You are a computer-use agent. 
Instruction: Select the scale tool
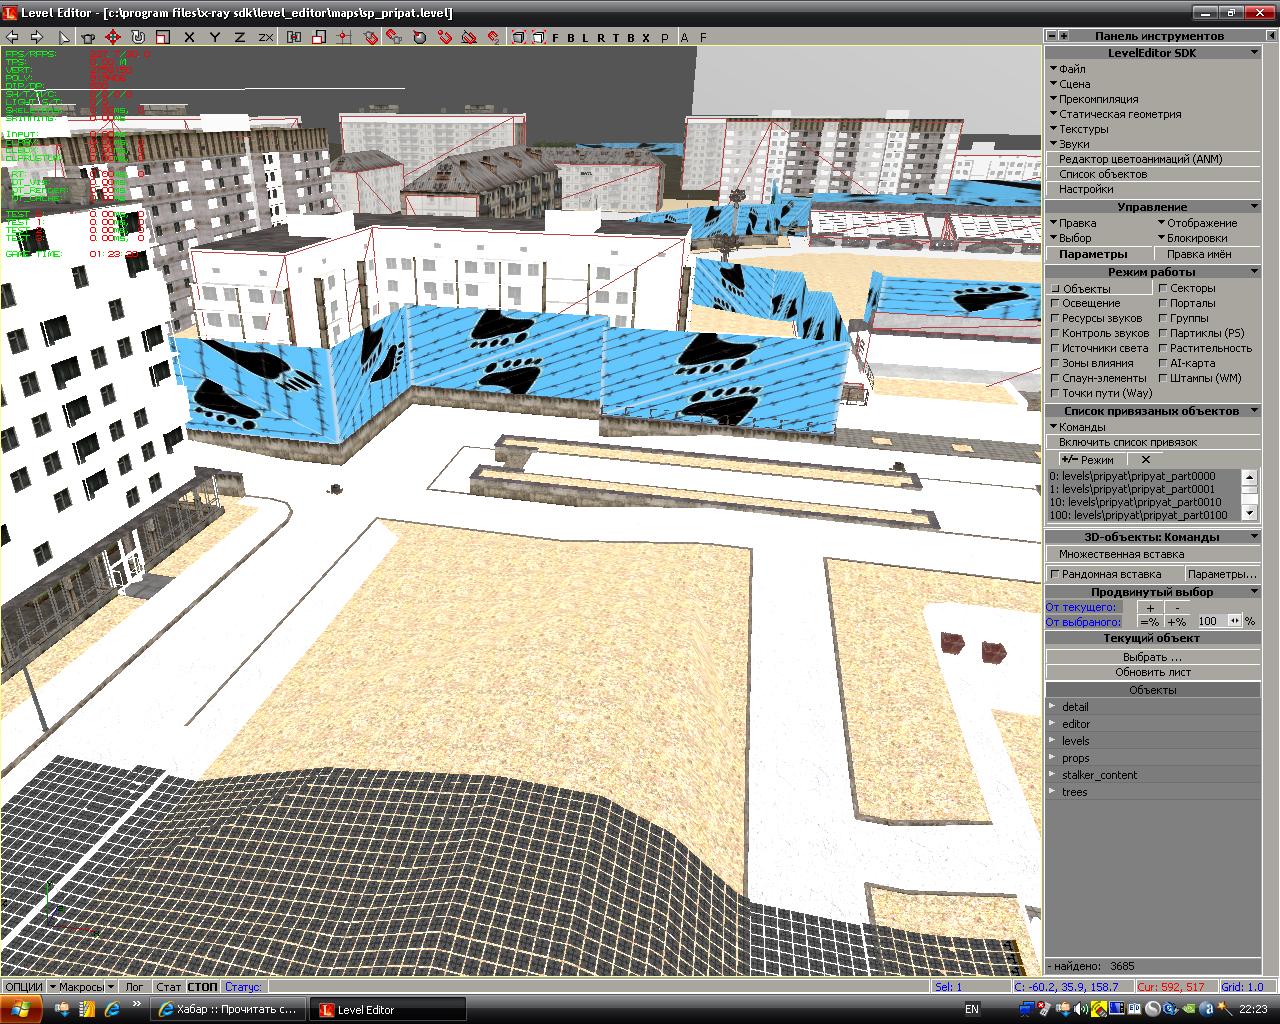pyautogui.click(x=162, y=37)
